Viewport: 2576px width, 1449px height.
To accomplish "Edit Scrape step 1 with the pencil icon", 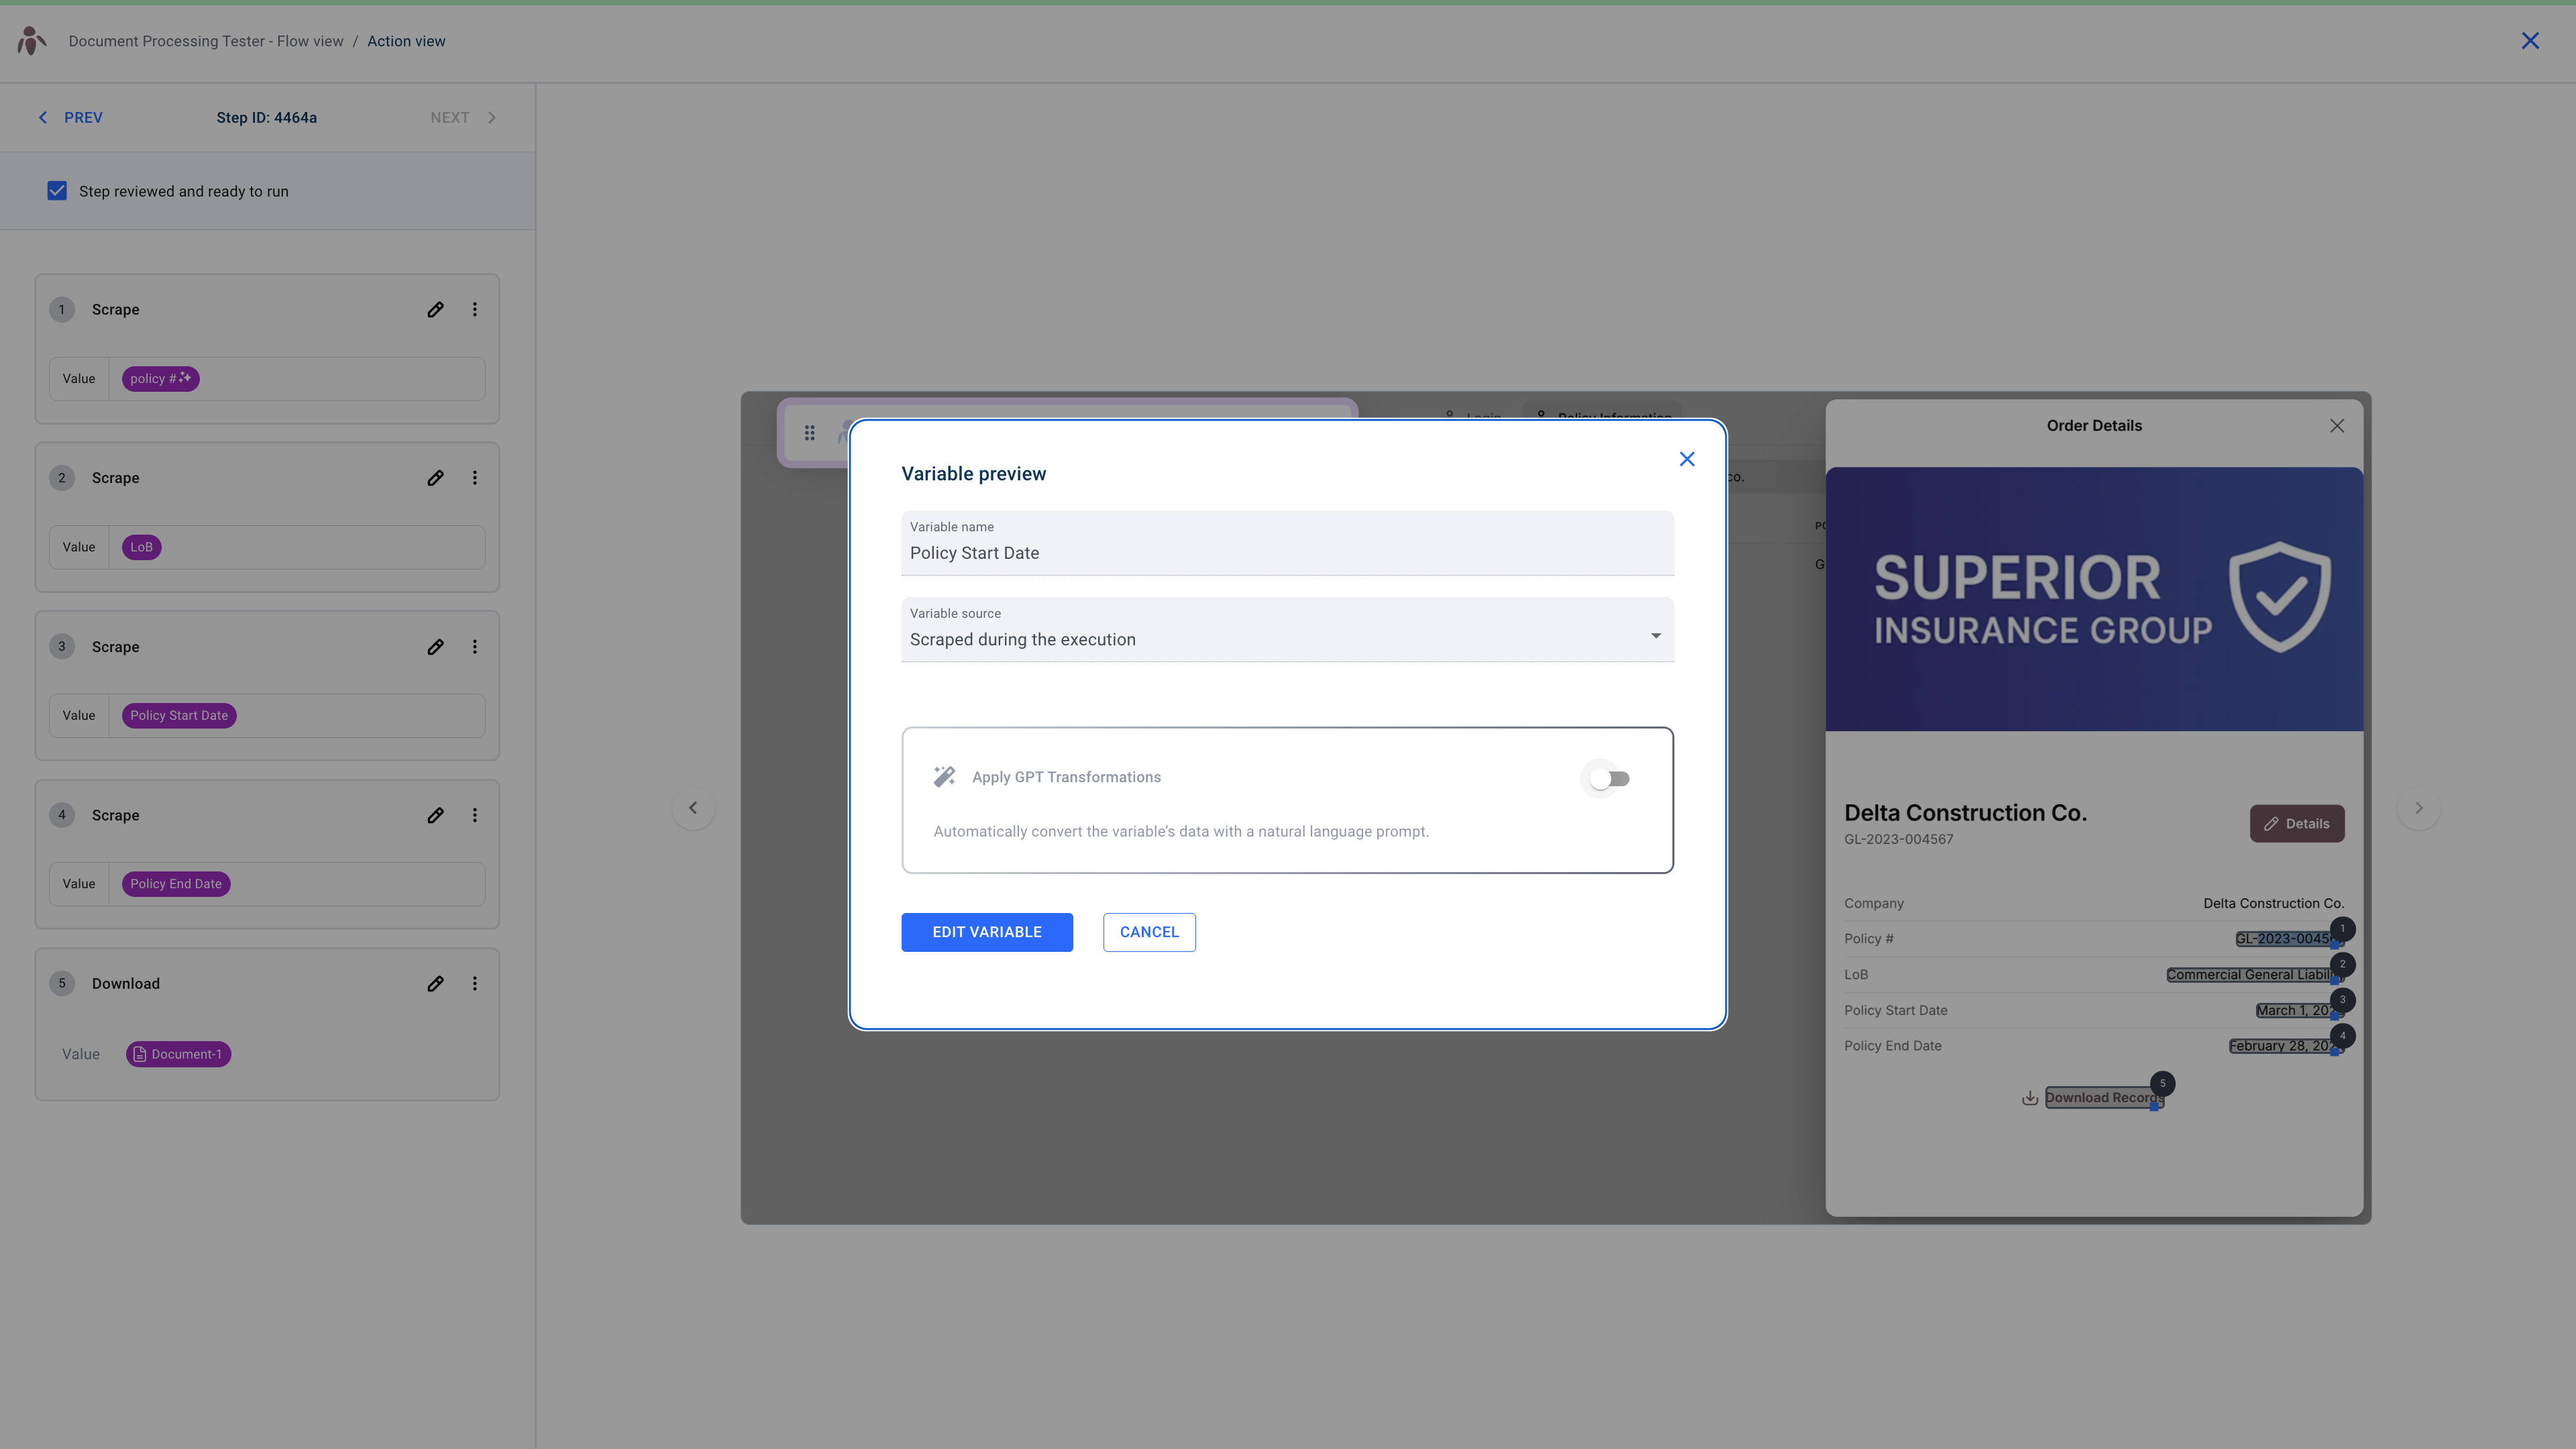I will [435, 309].
